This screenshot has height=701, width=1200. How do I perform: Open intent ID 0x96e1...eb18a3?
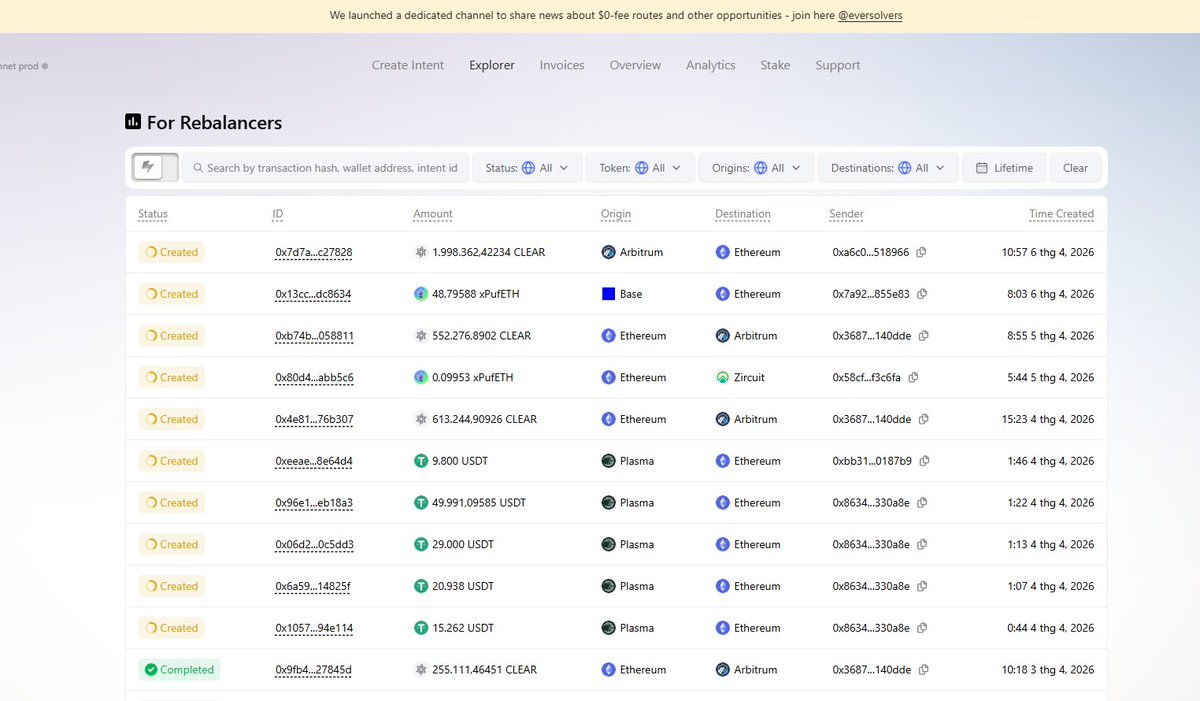click(314, 503)
